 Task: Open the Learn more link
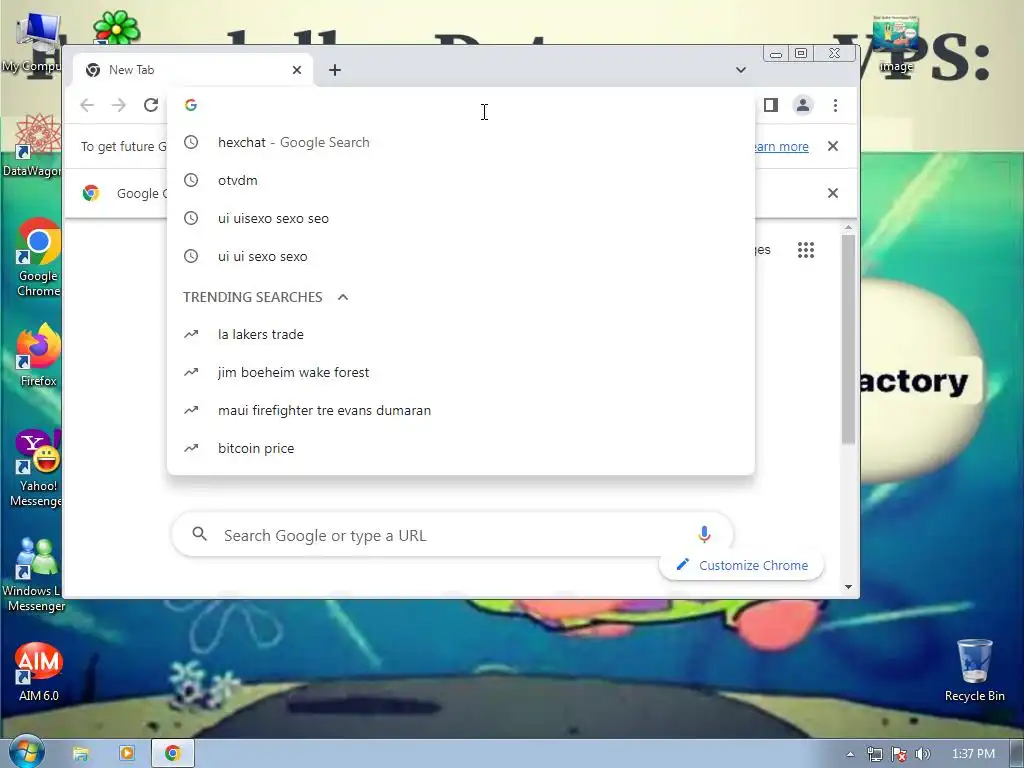781,146
